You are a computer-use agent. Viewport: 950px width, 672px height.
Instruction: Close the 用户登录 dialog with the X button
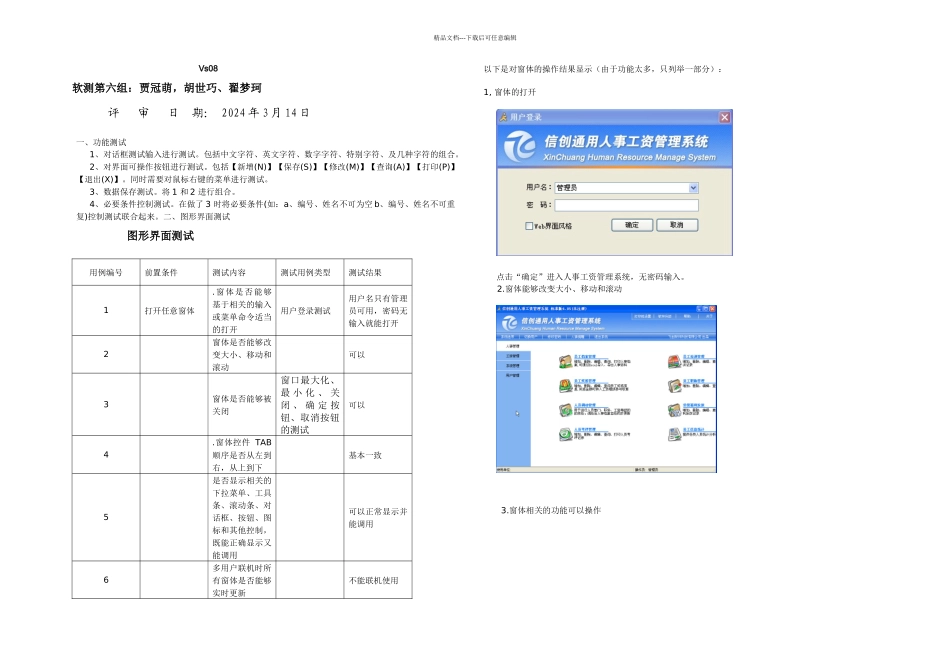click(725, 117)
